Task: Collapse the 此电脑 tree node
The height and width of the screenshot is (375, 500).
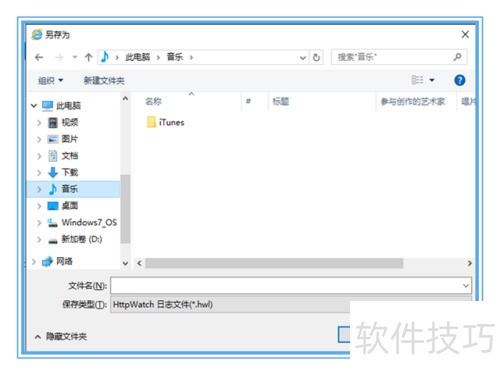Action: (x=34, y=106)
